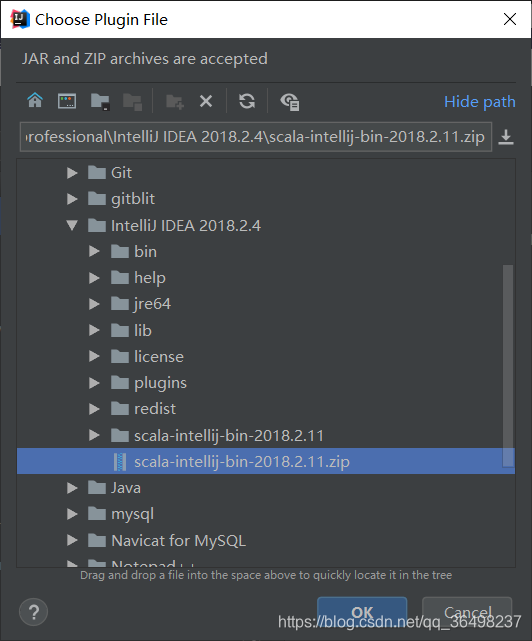This screenshot has width=532, height=641.
Task: Click the Hide path link
Action: 480,102
